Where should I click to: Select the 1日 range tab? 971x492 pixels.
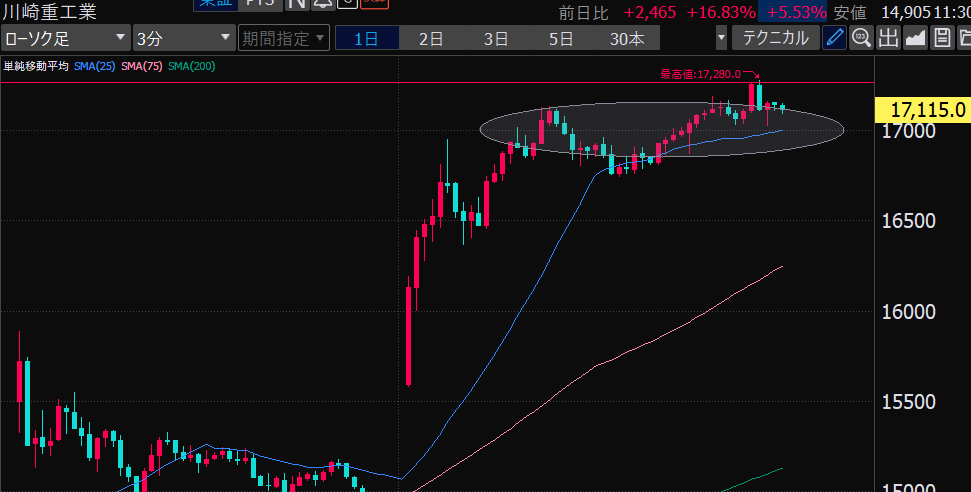pos(366,39)
